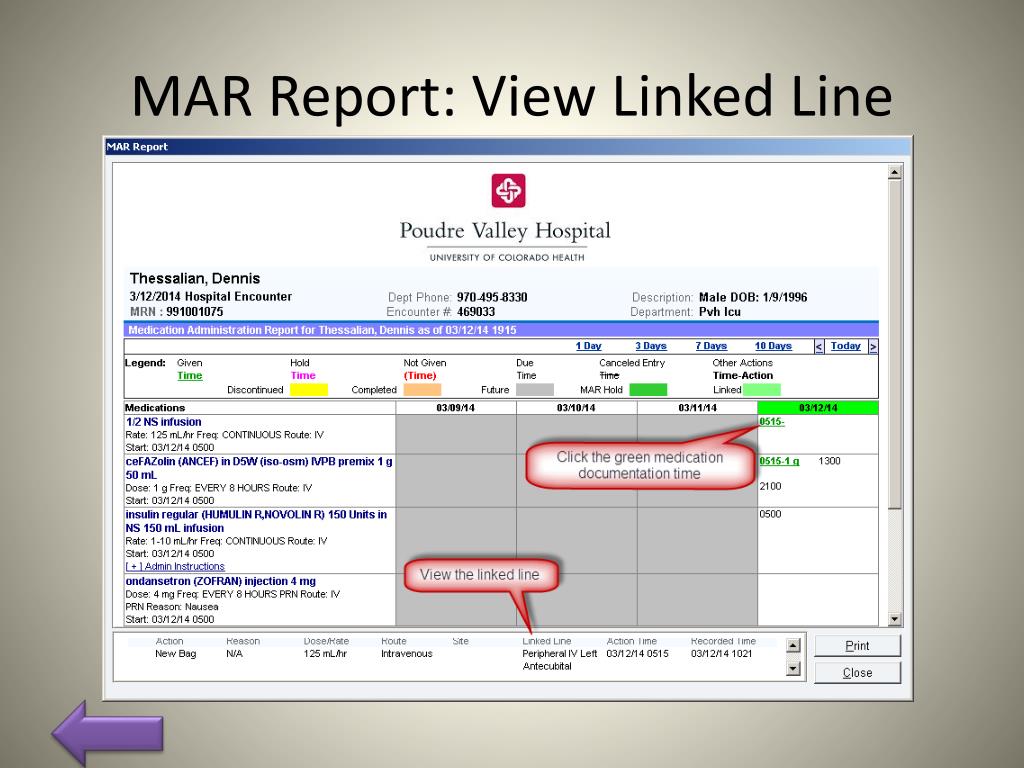This screenshot has height=768, width=1024.
Task: Click the gray Future legend swatch
Action: 535,390
